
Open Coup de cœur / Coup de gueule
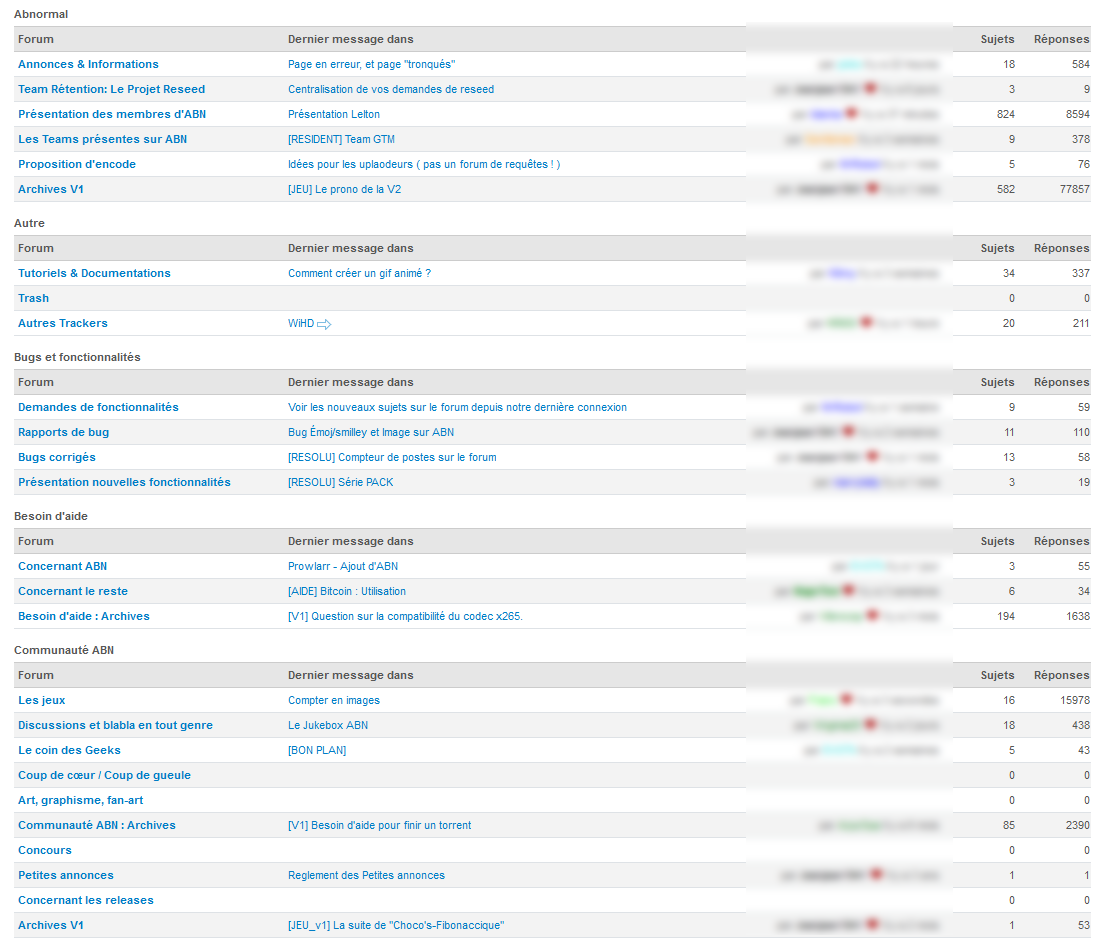(x=104, y=776)
